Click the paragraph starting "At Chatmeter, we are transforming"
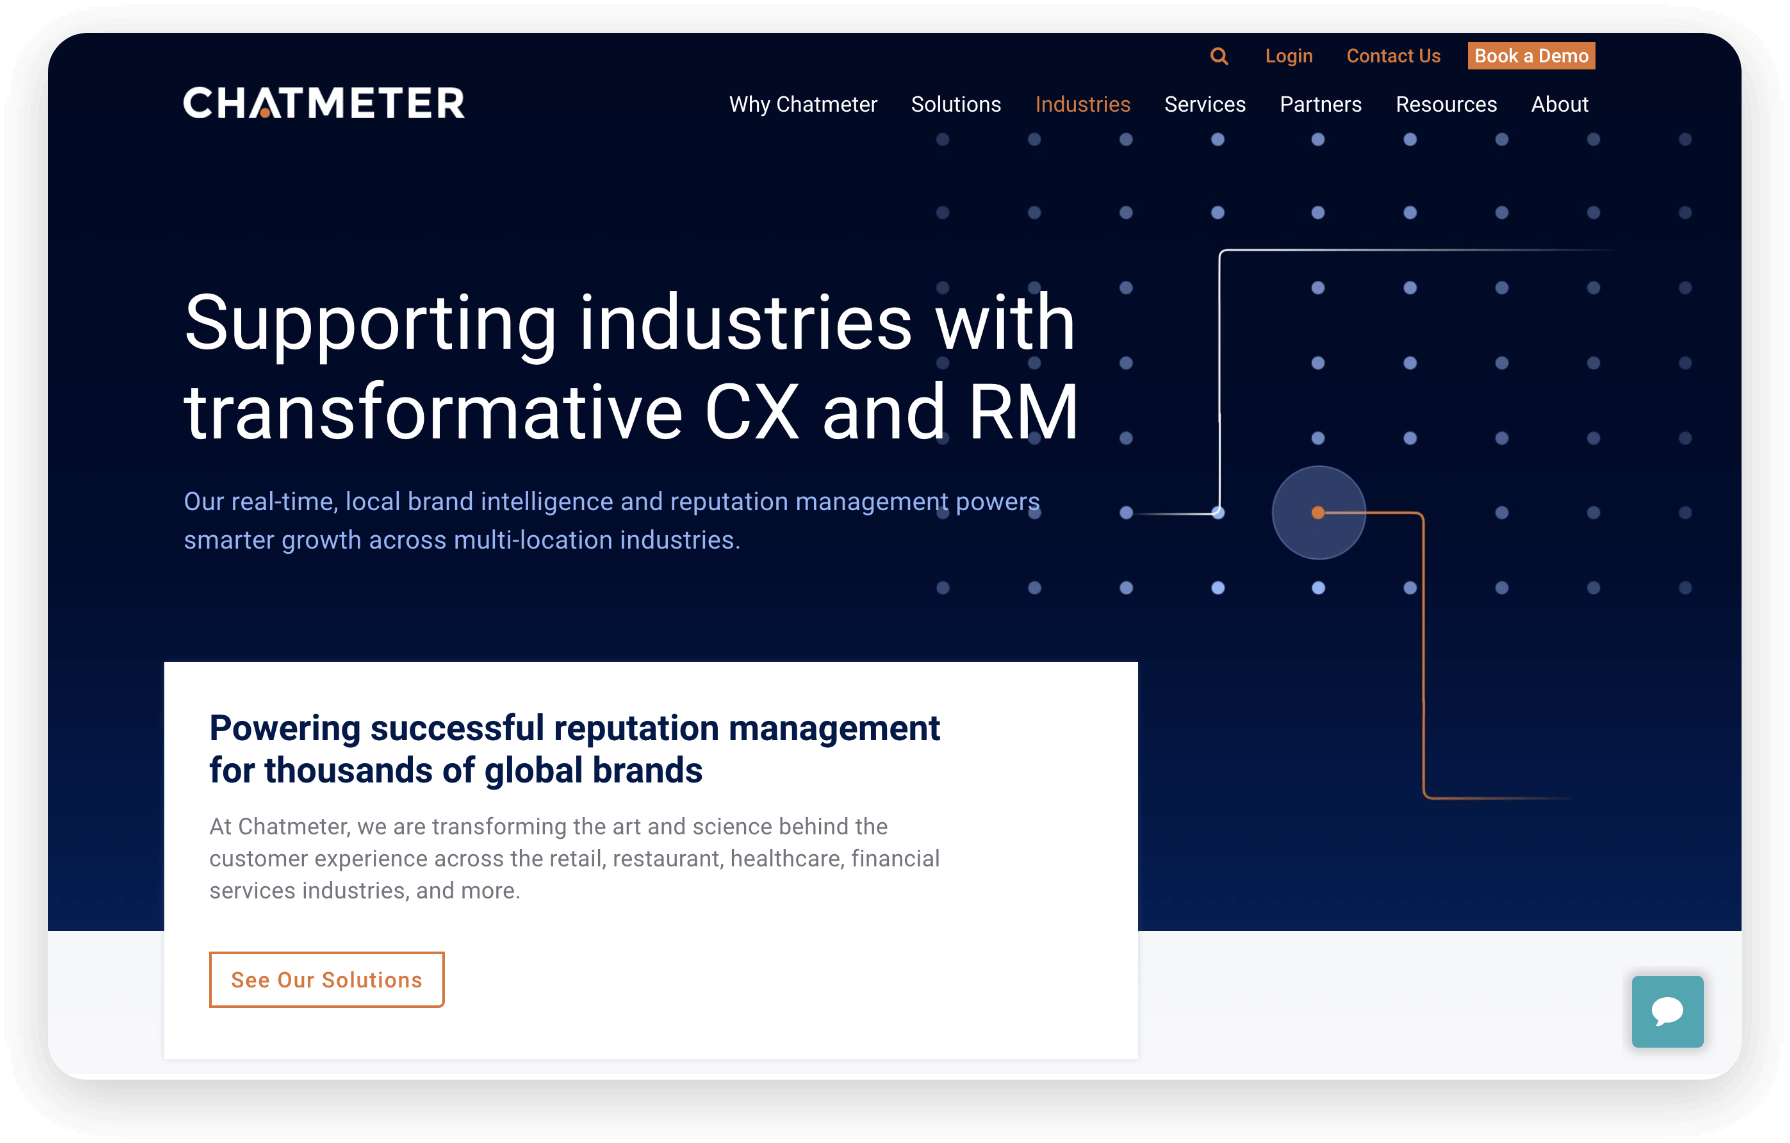The width and height of the screenshot is (1790, 1143). coord(574,858)
